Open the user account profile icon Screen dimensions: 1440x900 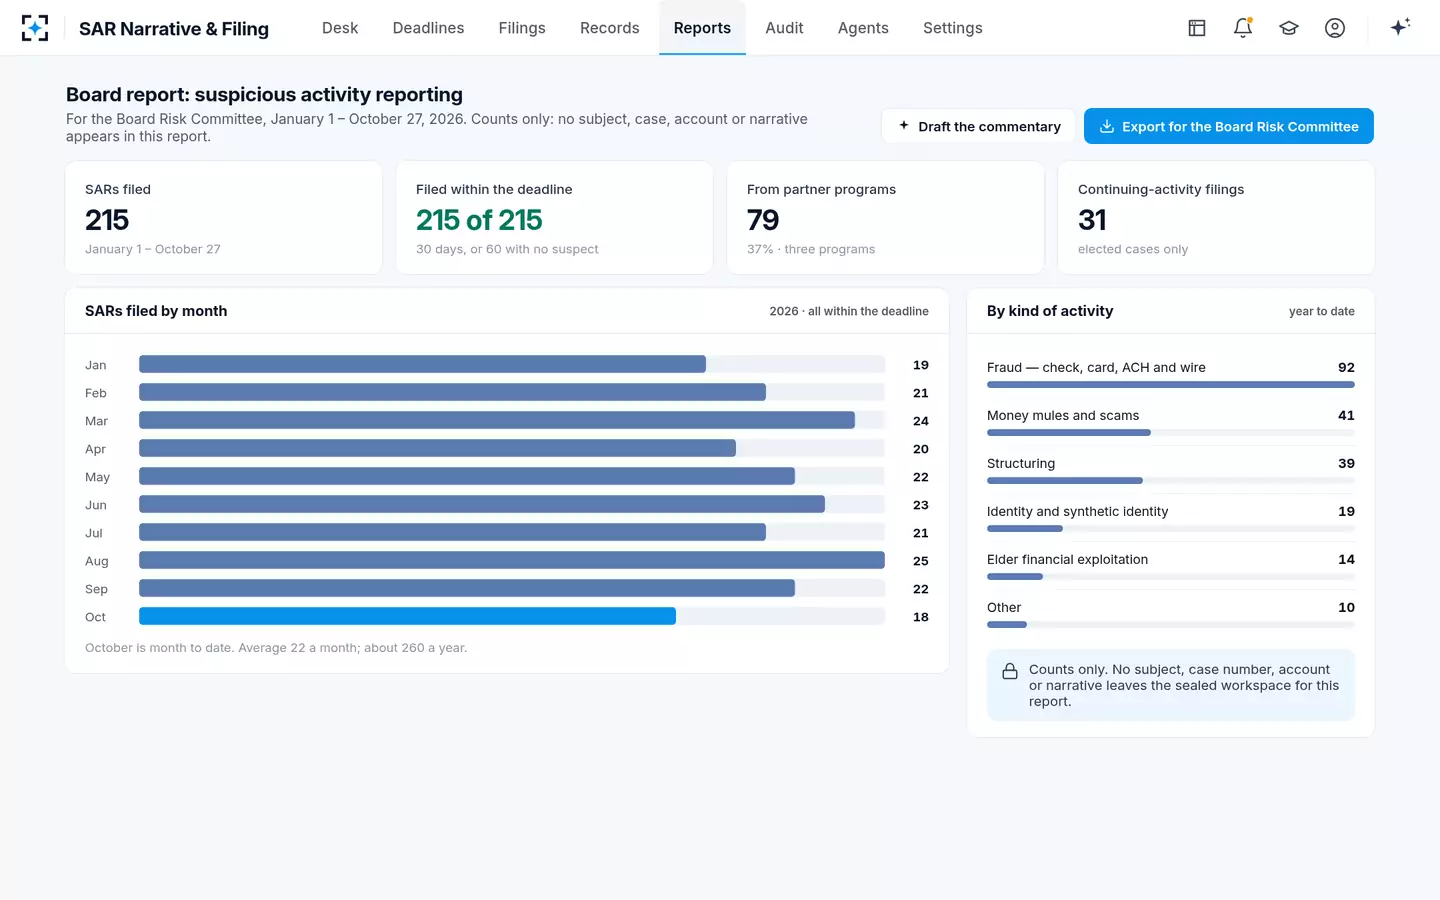coord(1335,28)
